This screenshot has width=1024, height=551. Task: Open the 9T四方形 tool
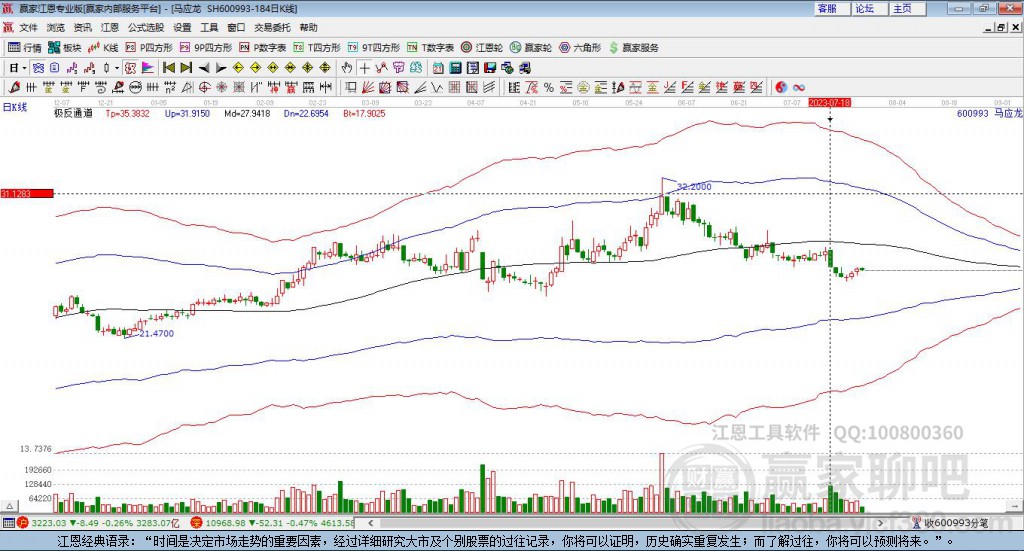[373, 48]
